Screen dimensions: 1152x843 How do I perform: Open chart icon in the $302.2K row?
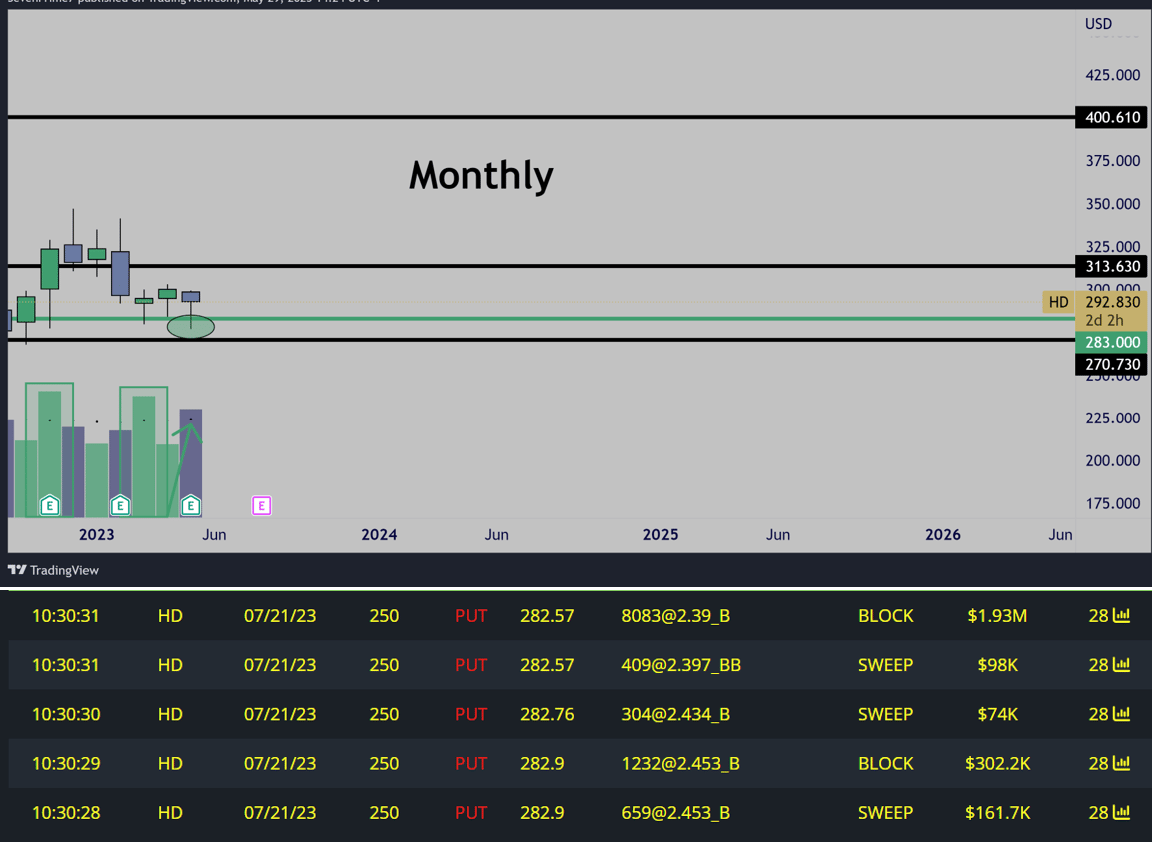[x=1121, y=763]
